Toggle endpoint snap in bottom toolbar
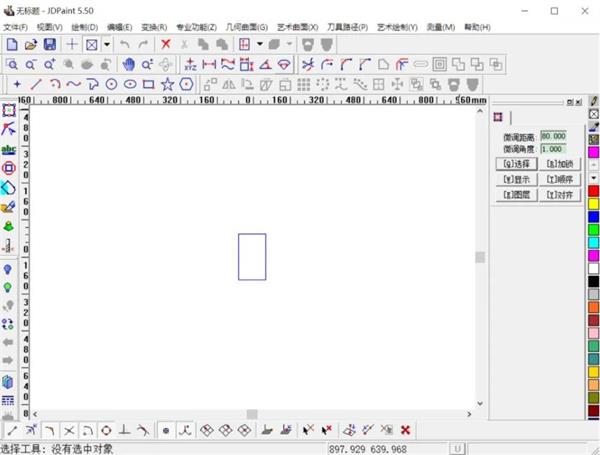 [12, 431]
